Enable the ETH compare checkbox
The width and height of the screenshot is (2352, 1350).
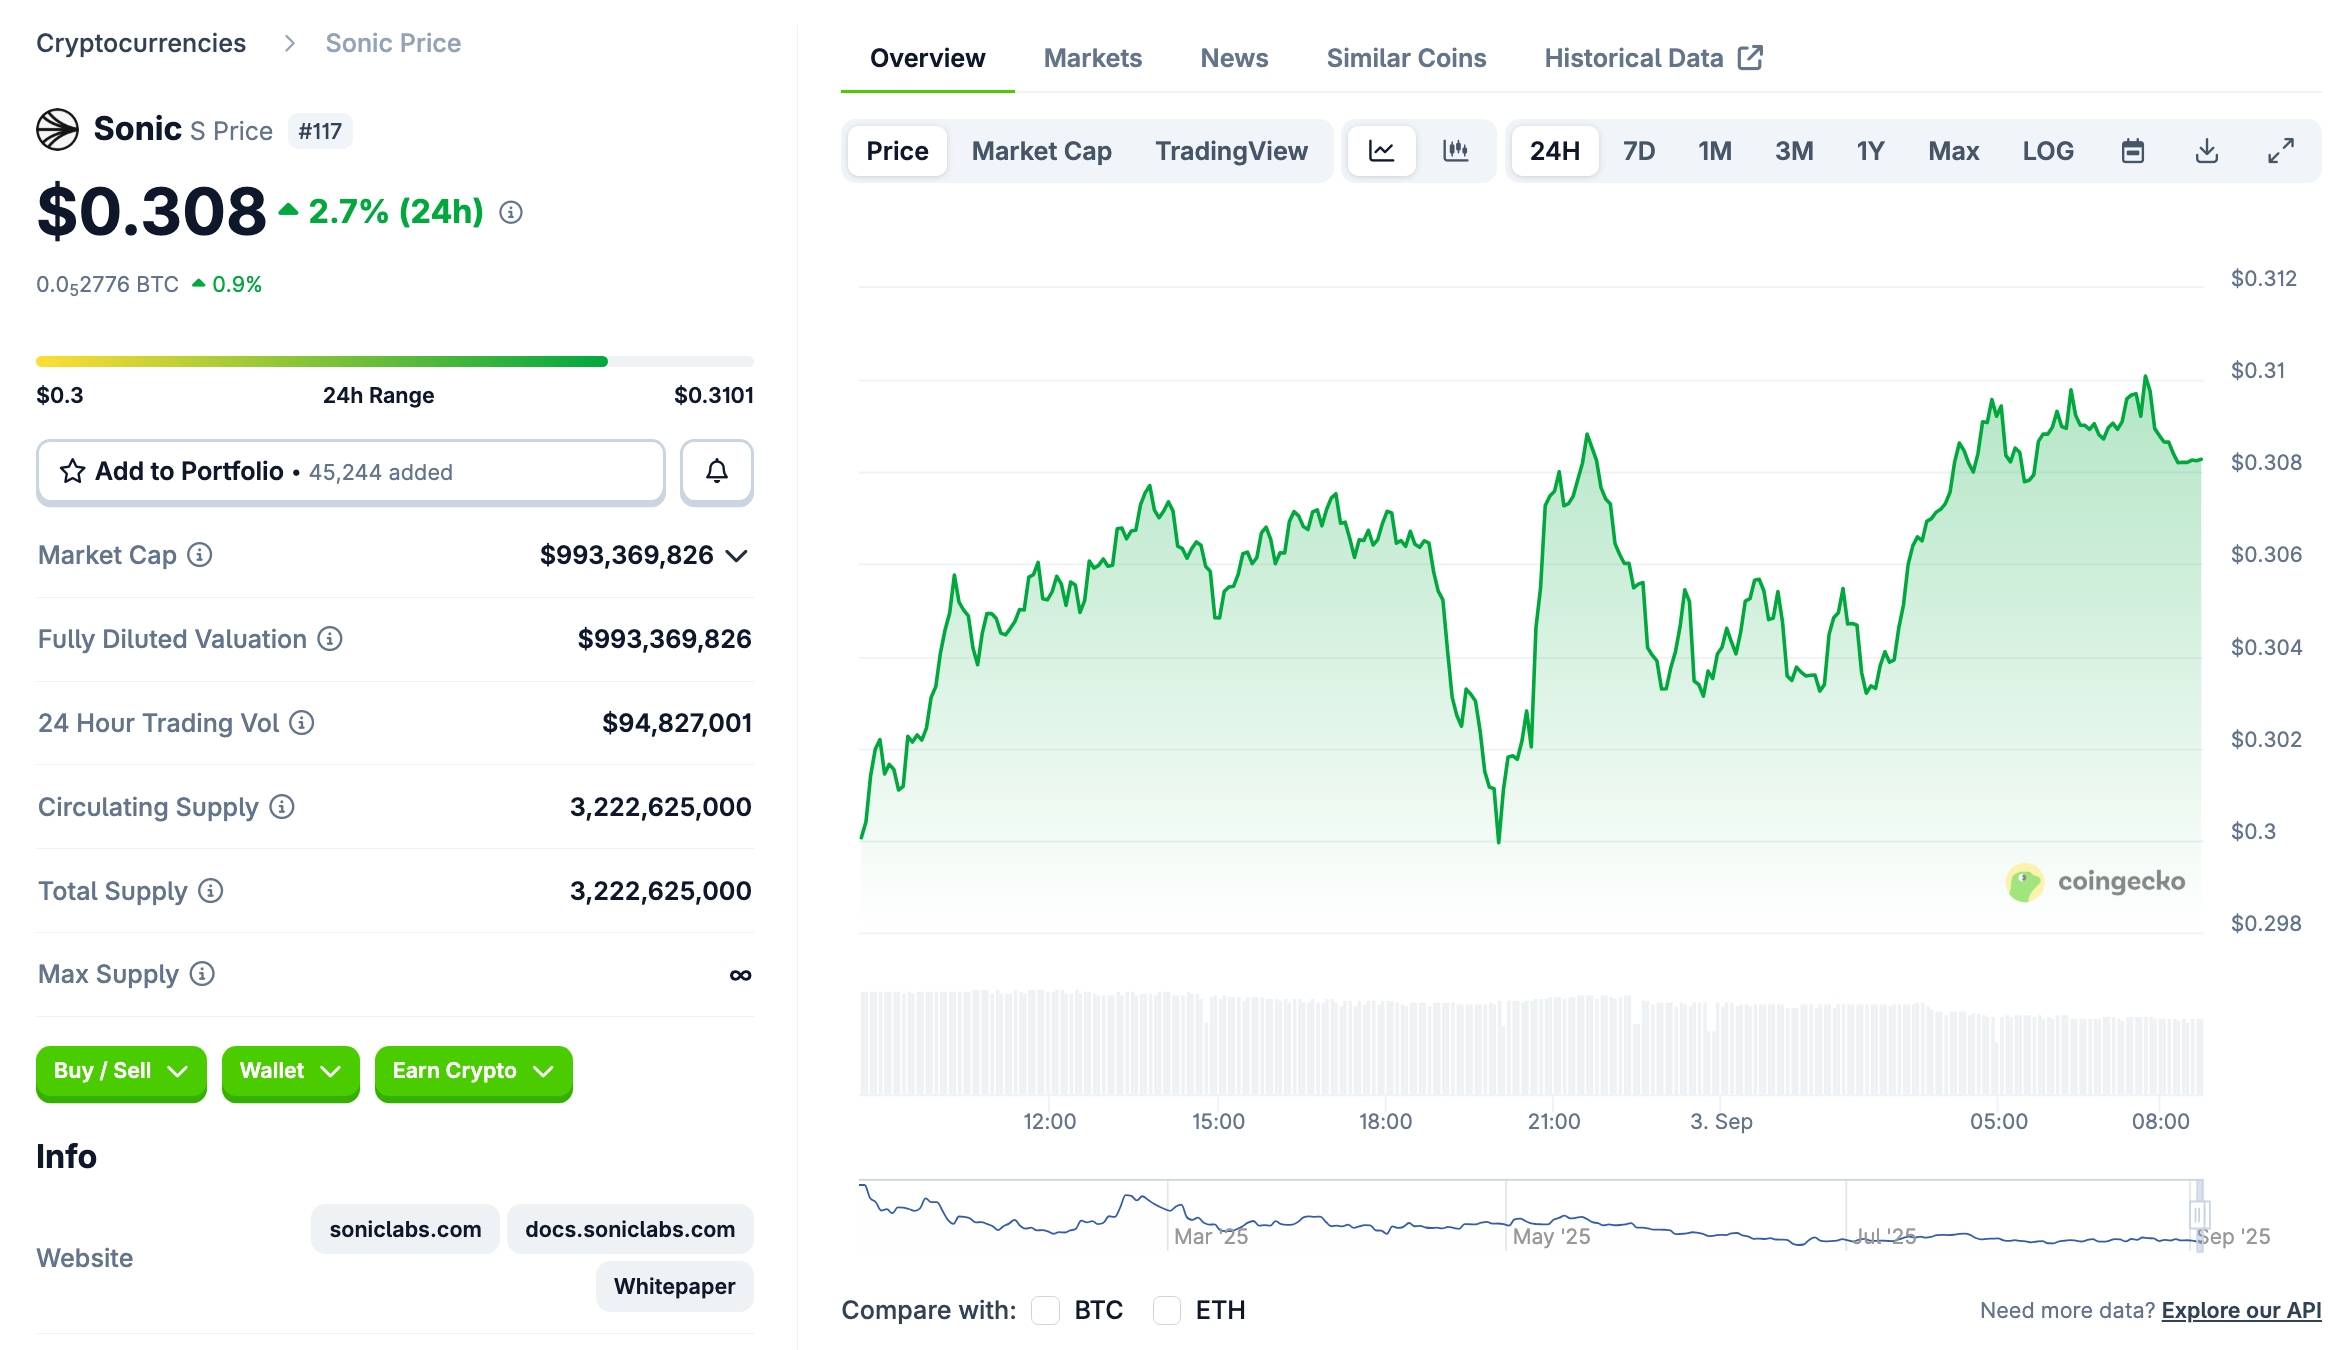[1167, 1310]
